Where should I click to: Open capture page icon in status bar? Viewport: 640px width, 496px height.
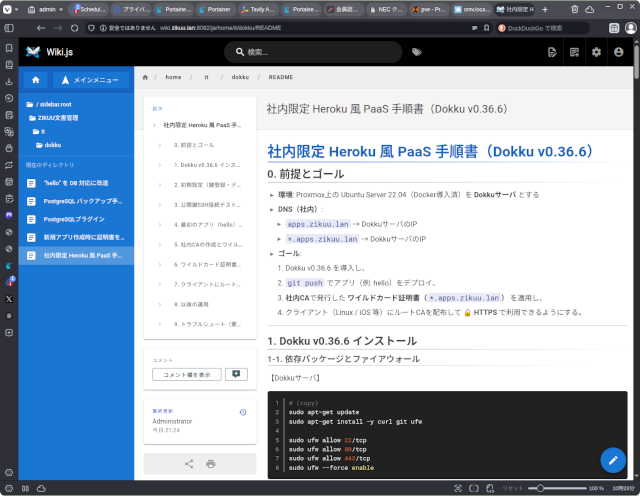[458, 488]
